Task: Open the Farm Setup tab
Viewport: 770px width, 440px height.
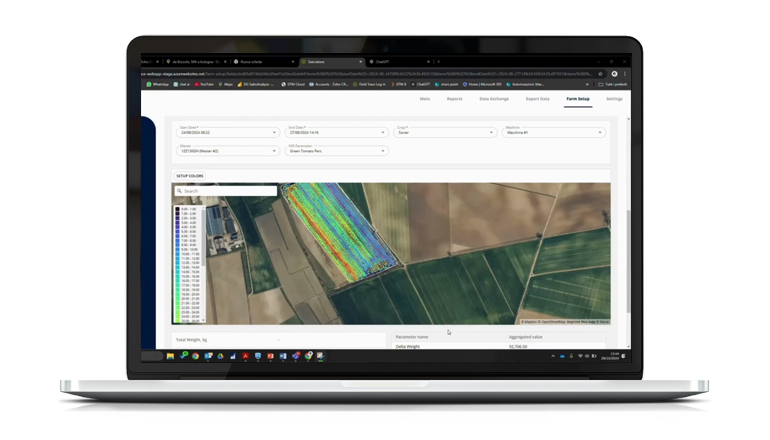Action: click(578, 99)
